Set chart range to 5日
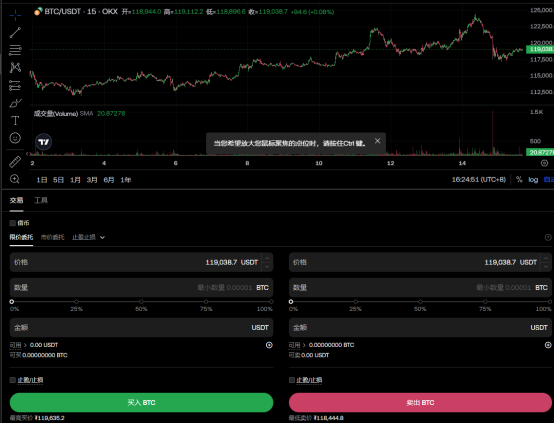The width and height of the screenshot is (554, 423). tap(59, 180)
